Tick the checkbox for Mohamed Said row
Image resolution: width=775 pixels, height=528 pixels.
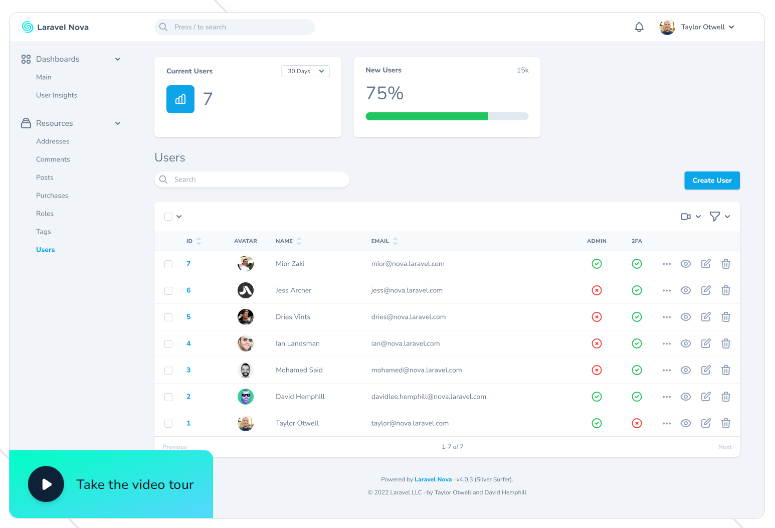tap(169, 370)
